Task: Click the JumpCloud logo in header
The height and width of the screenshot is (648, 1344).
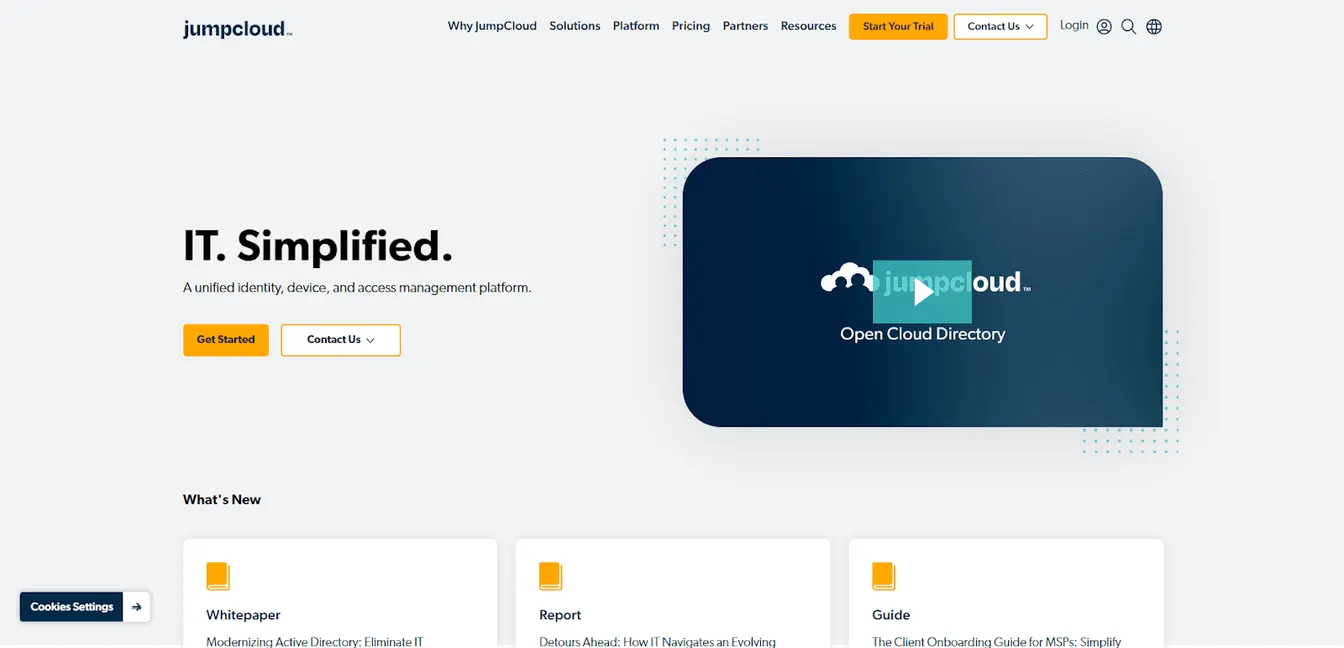Action: [237, 29]
